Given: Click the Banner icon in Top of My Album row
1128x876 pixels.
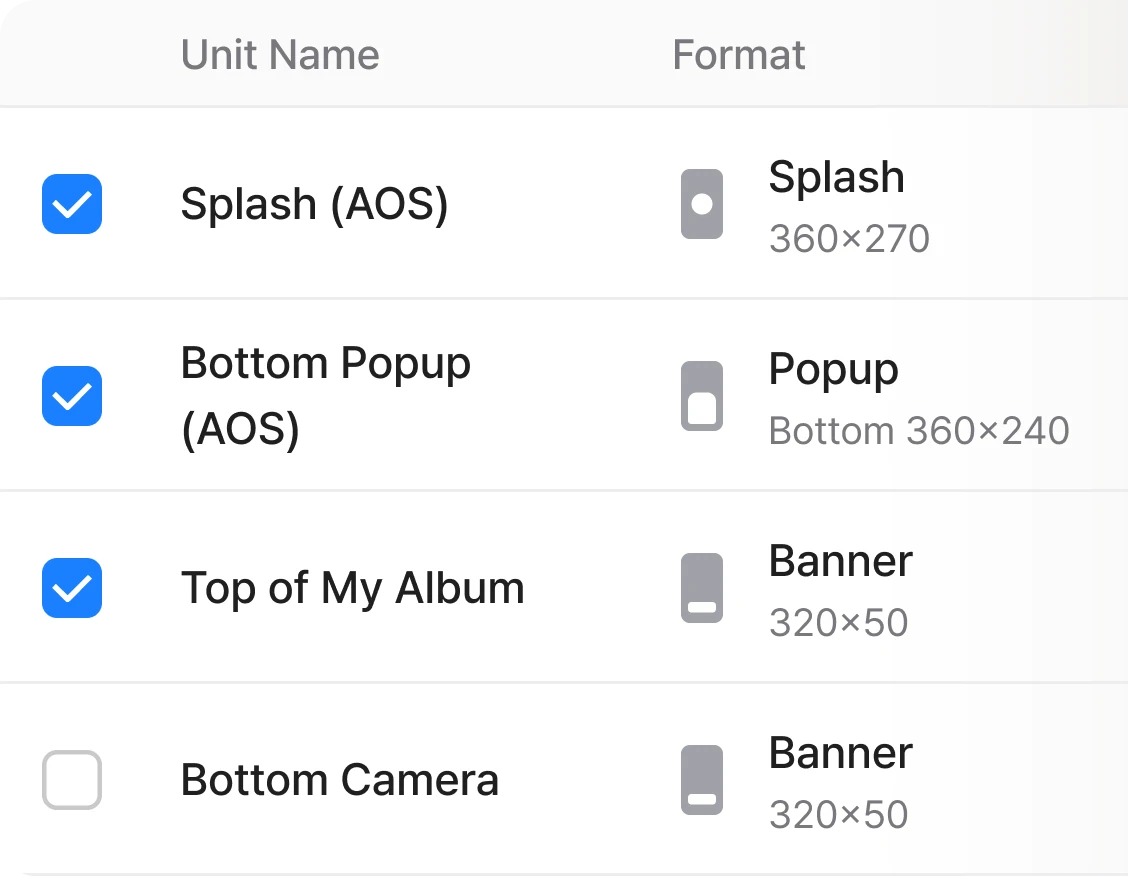Looking at the screenshot, I should pos(701,588).
